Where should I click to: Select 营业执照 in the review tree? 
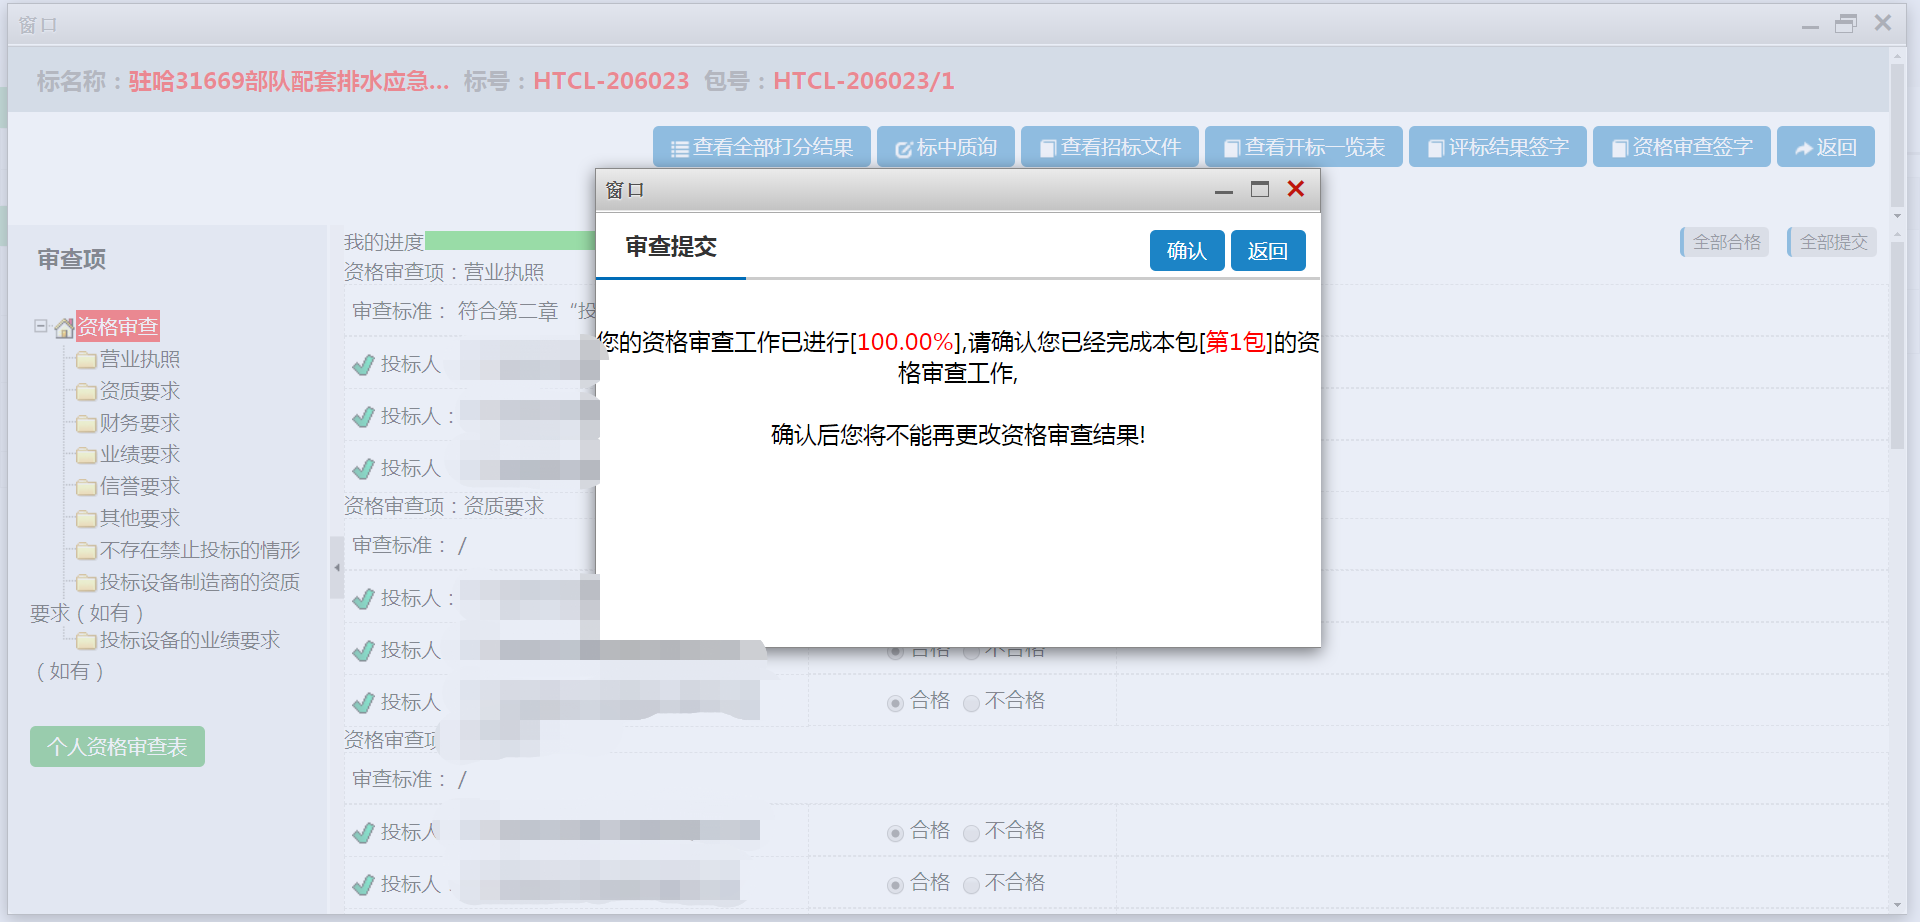[x=139, y=359]
